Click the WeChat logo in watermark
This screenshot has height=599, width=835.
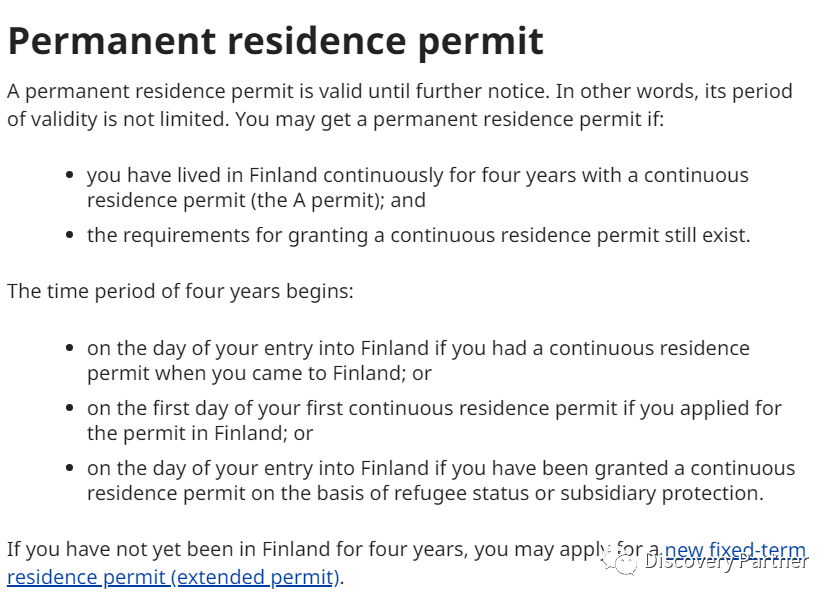(x=619, y=562)
